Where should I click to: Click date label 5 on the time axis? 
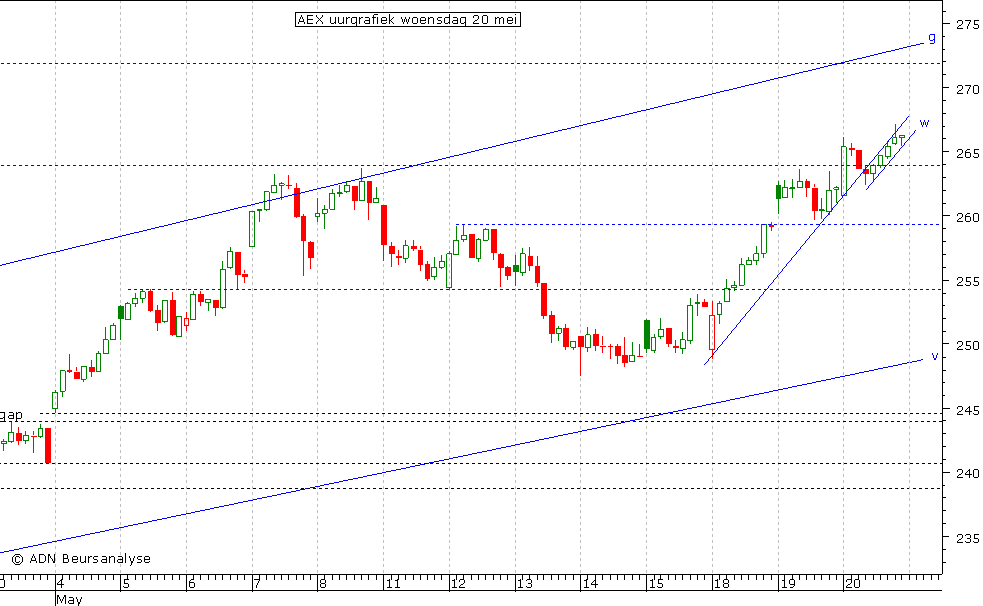point(126,583)
